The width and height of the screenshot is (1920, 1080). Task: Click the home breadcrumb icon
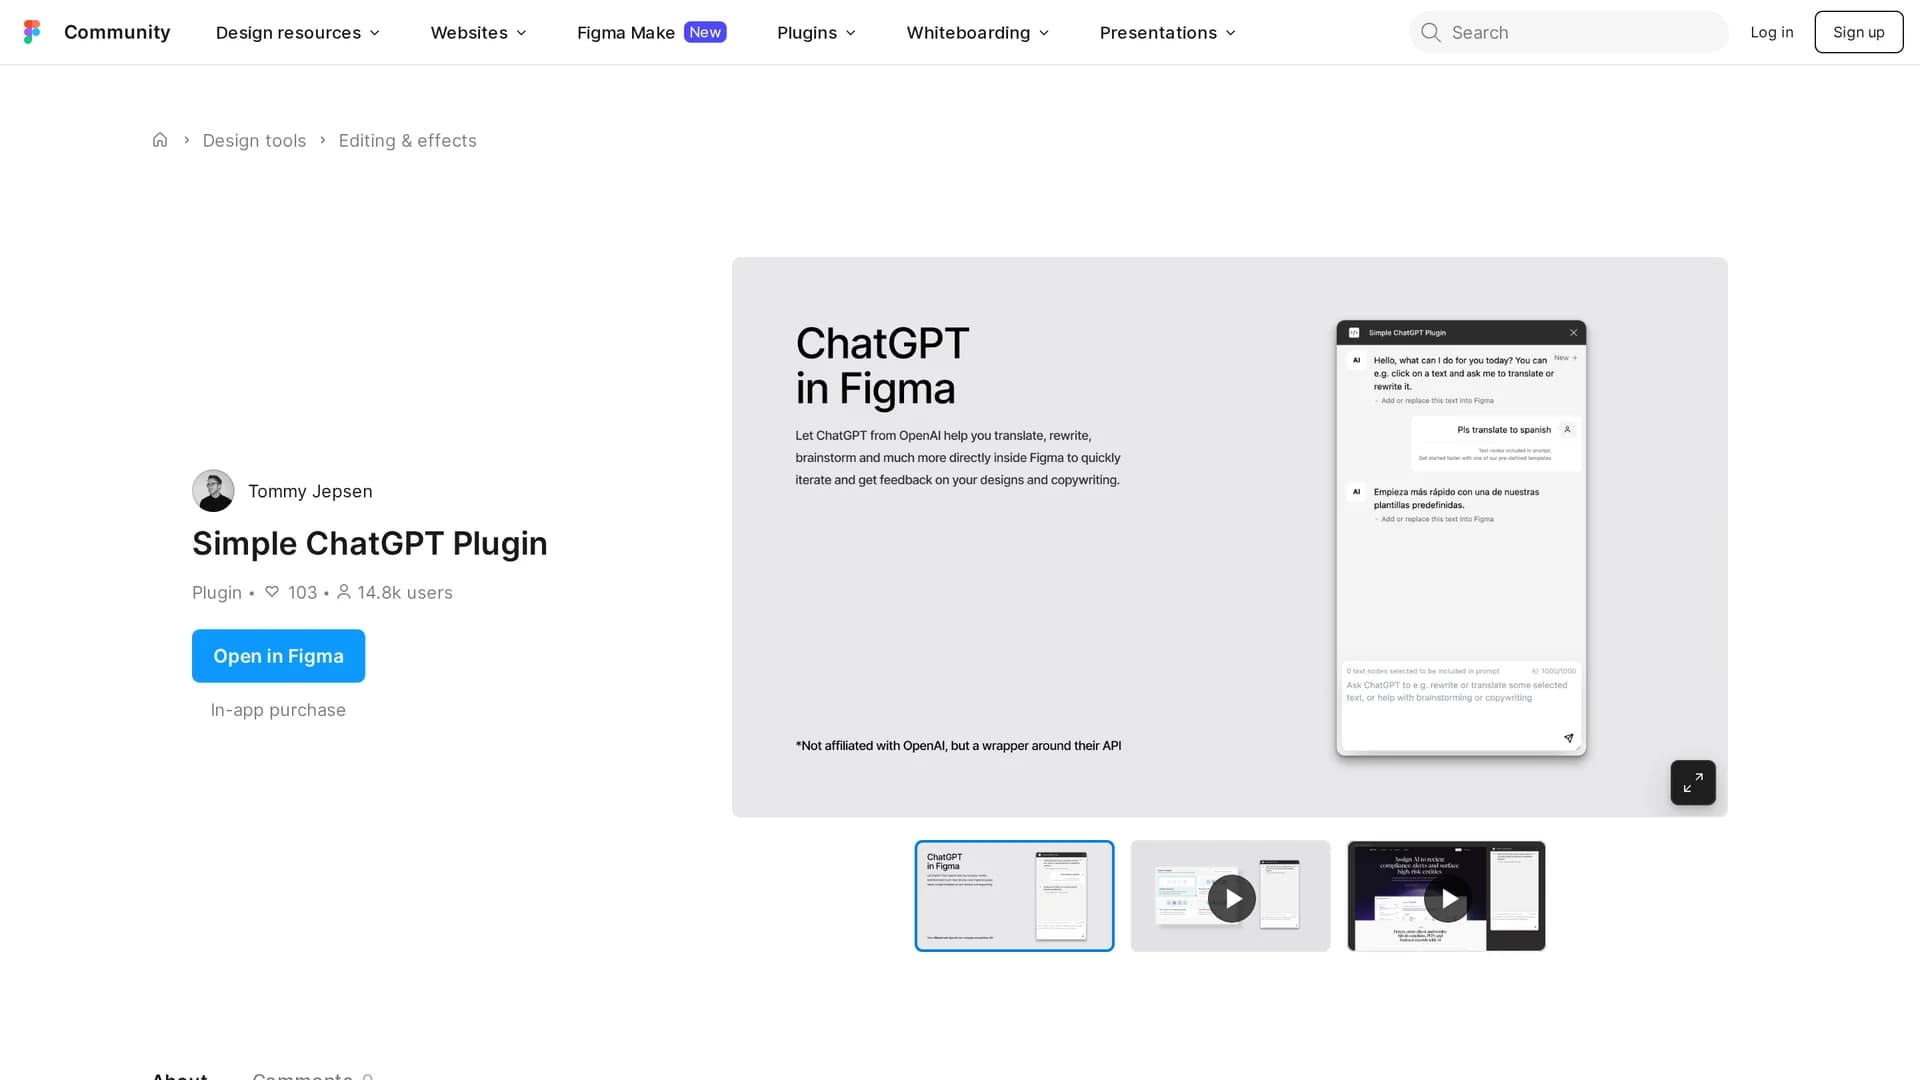160,140
